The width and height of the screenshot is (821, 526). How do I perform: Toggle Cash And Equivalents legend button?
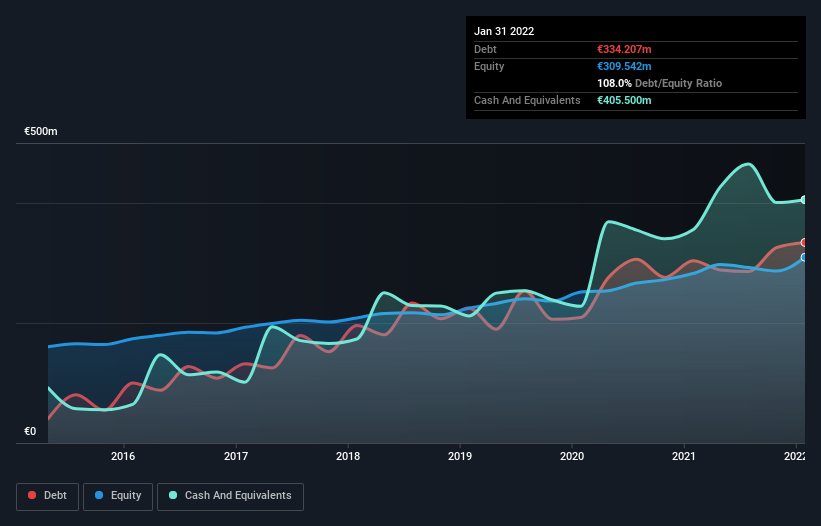(230, 496)
